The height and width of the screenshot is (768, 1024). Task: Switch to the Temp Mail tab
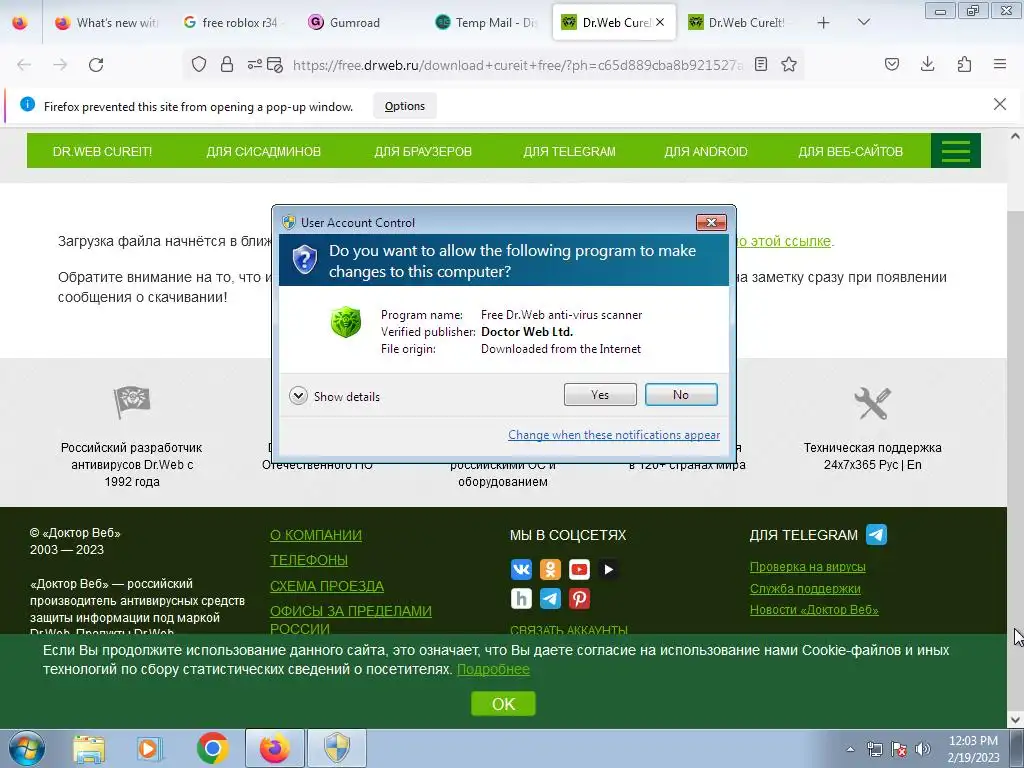(x=485, y=22)
